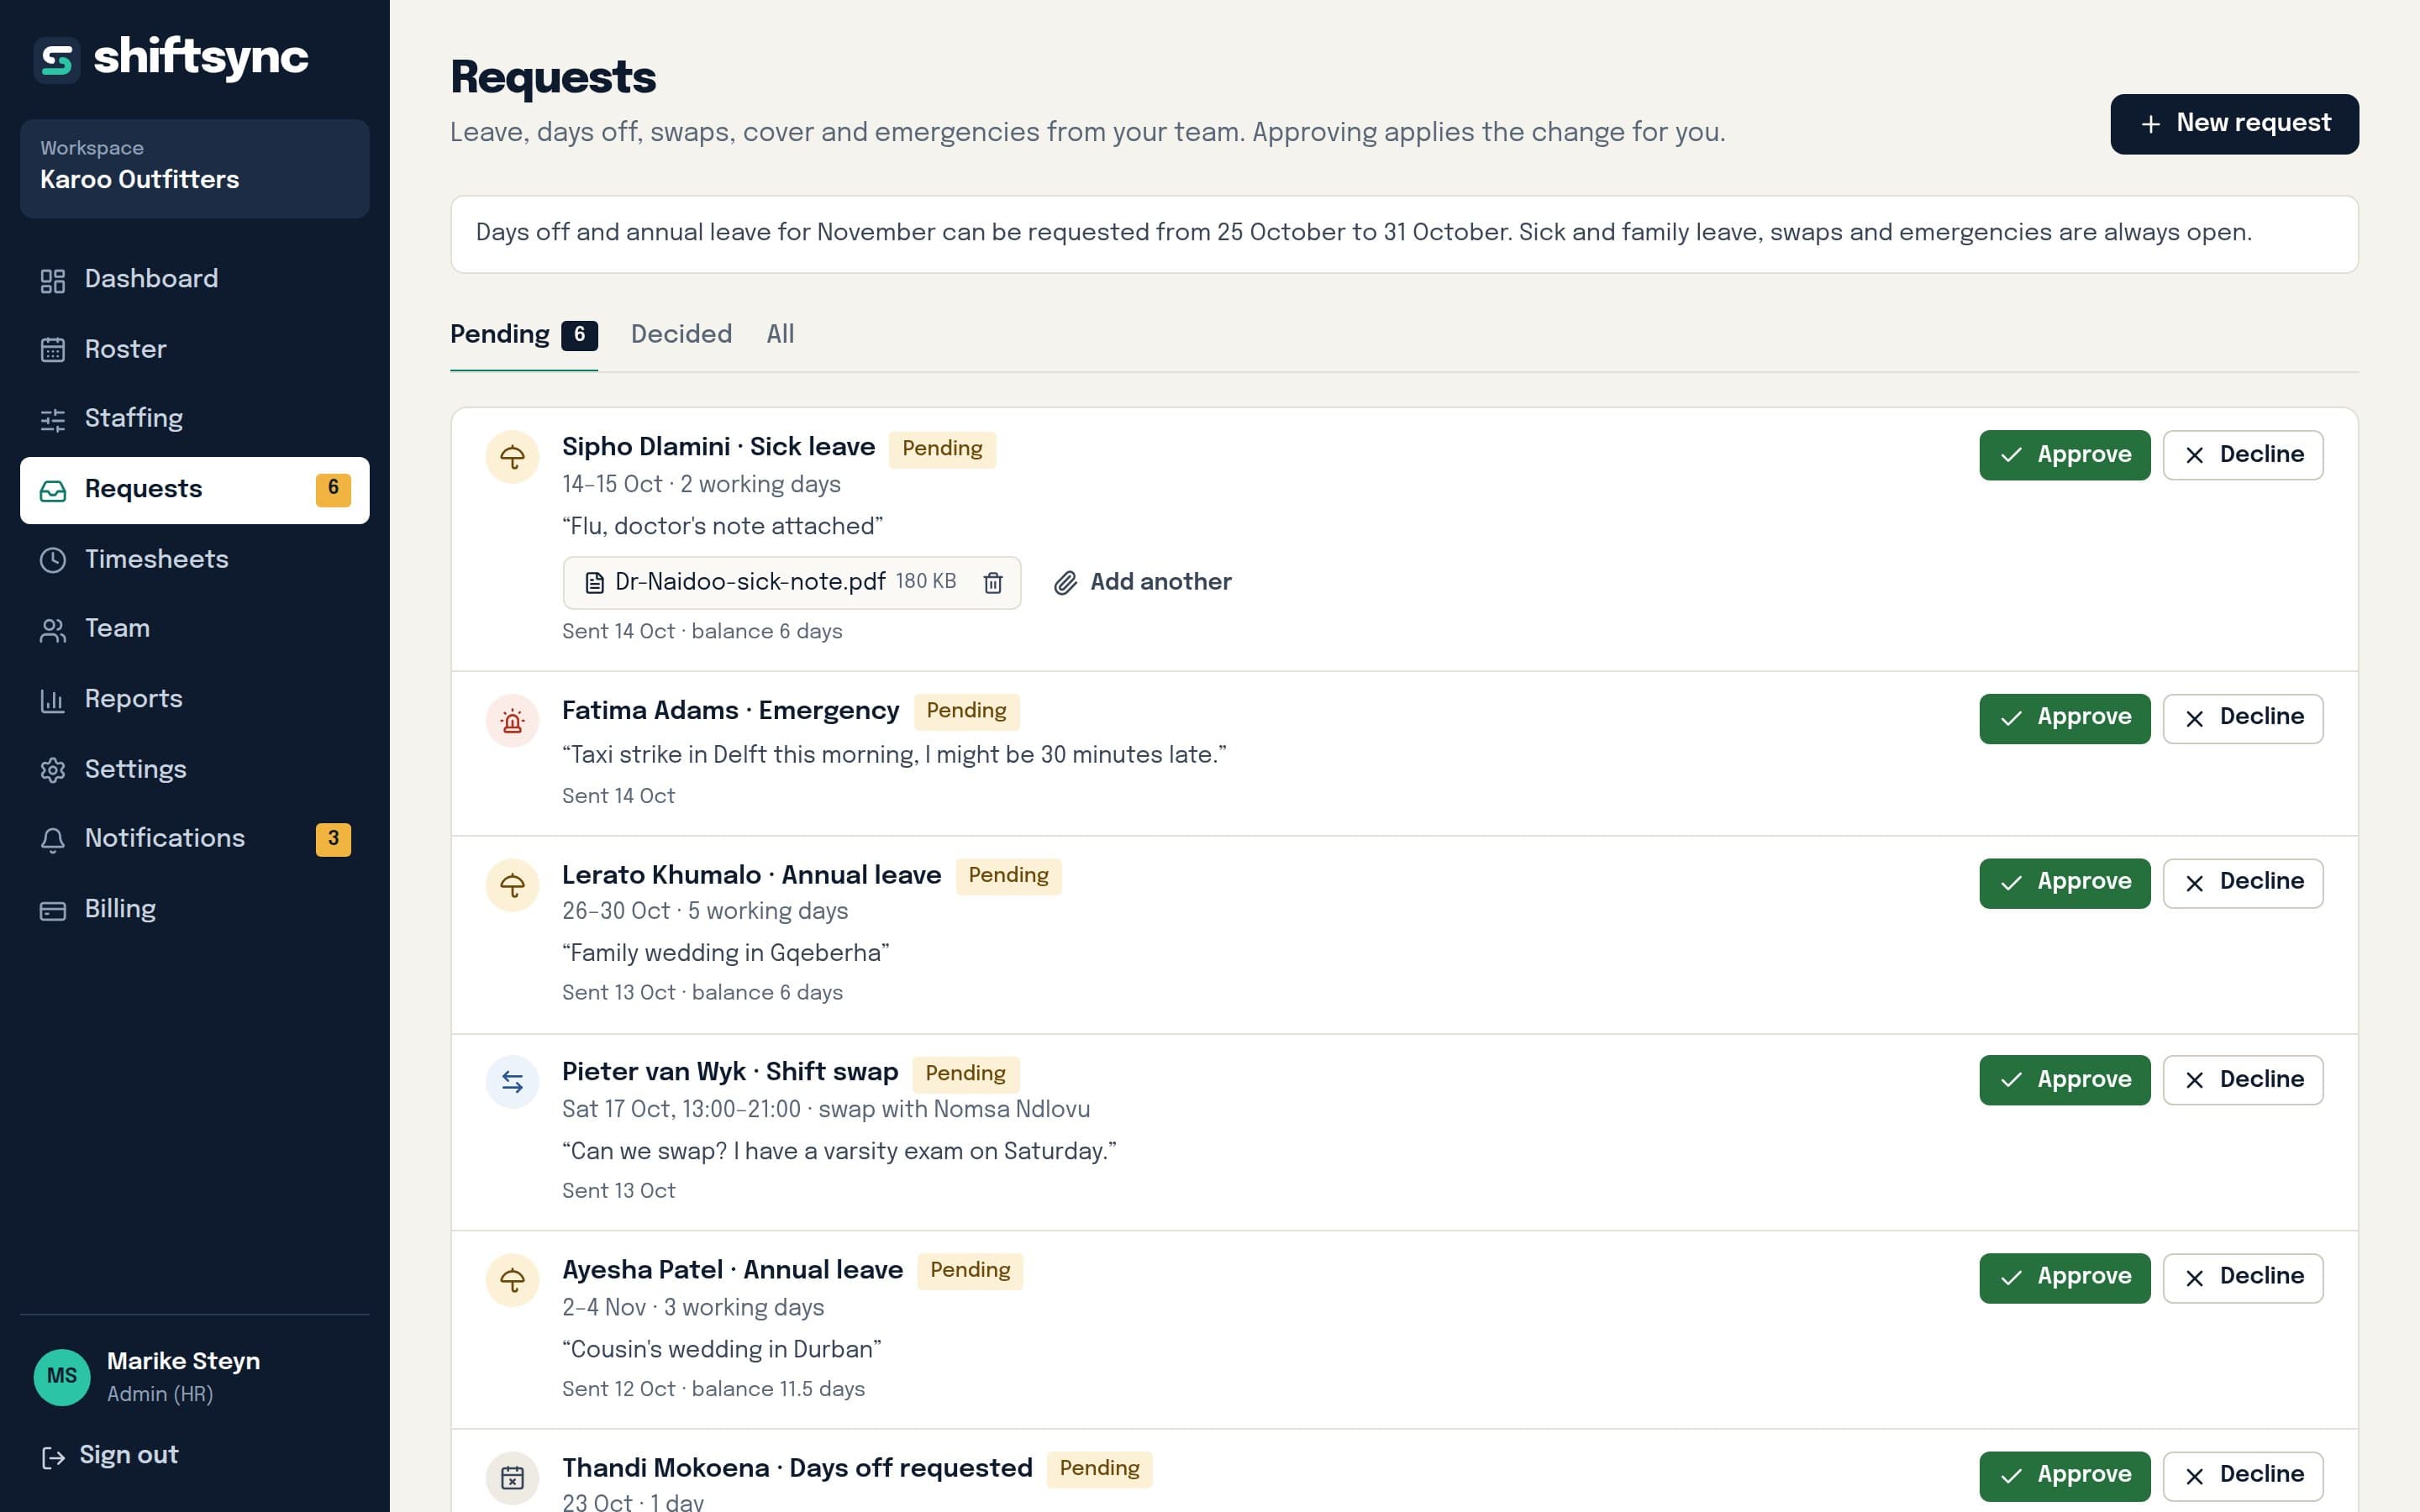Click the "Sipho Dlamini · Sick leave" title
Image resolution: width=2420 pixels, height=1512 pixels.
point(718,447)
